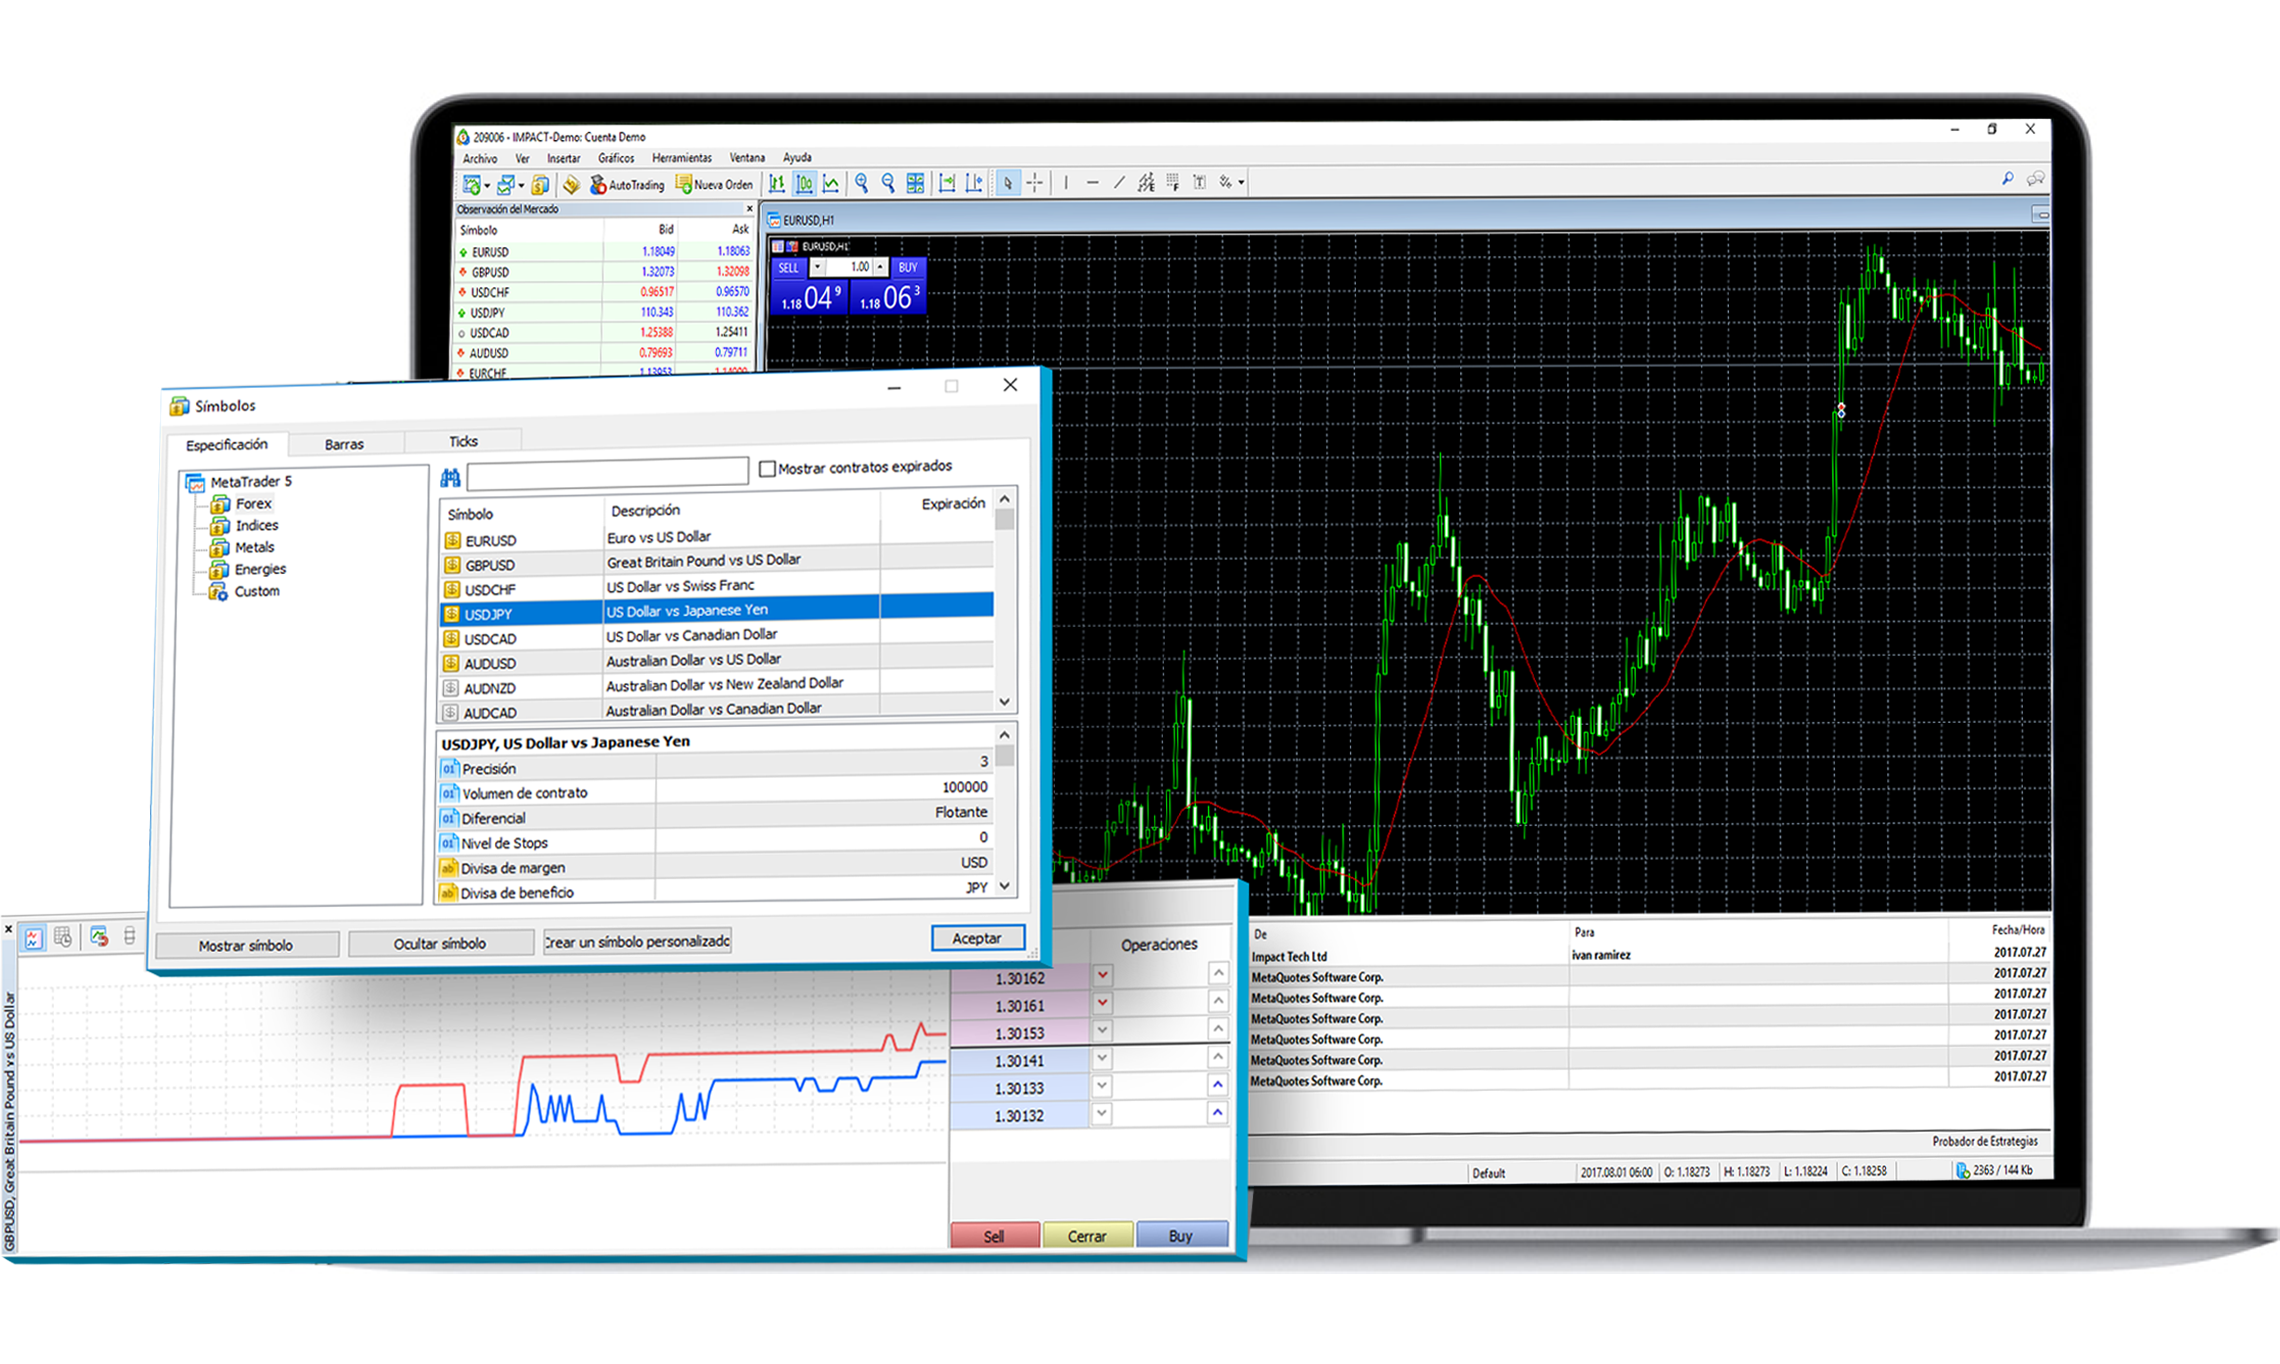Screen dimensions: 2280x1364
Task: Select the line chart display icon
Action: (831, 183)
